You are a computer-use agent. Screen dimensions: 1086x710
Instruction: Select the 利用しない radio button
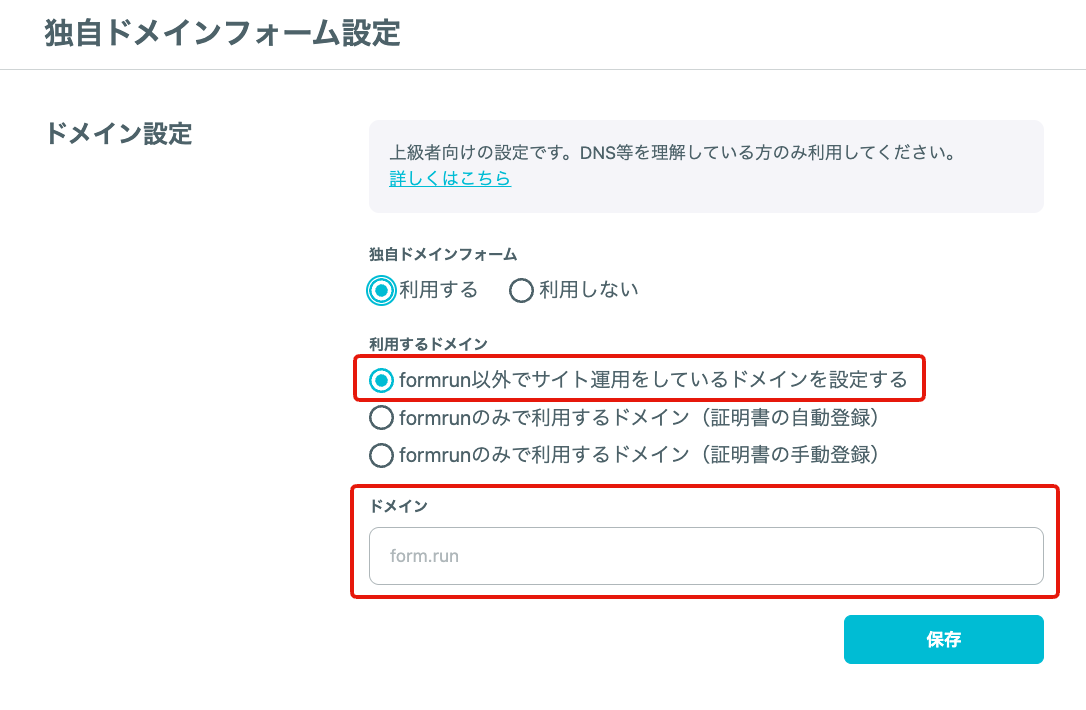pos(521,290)
